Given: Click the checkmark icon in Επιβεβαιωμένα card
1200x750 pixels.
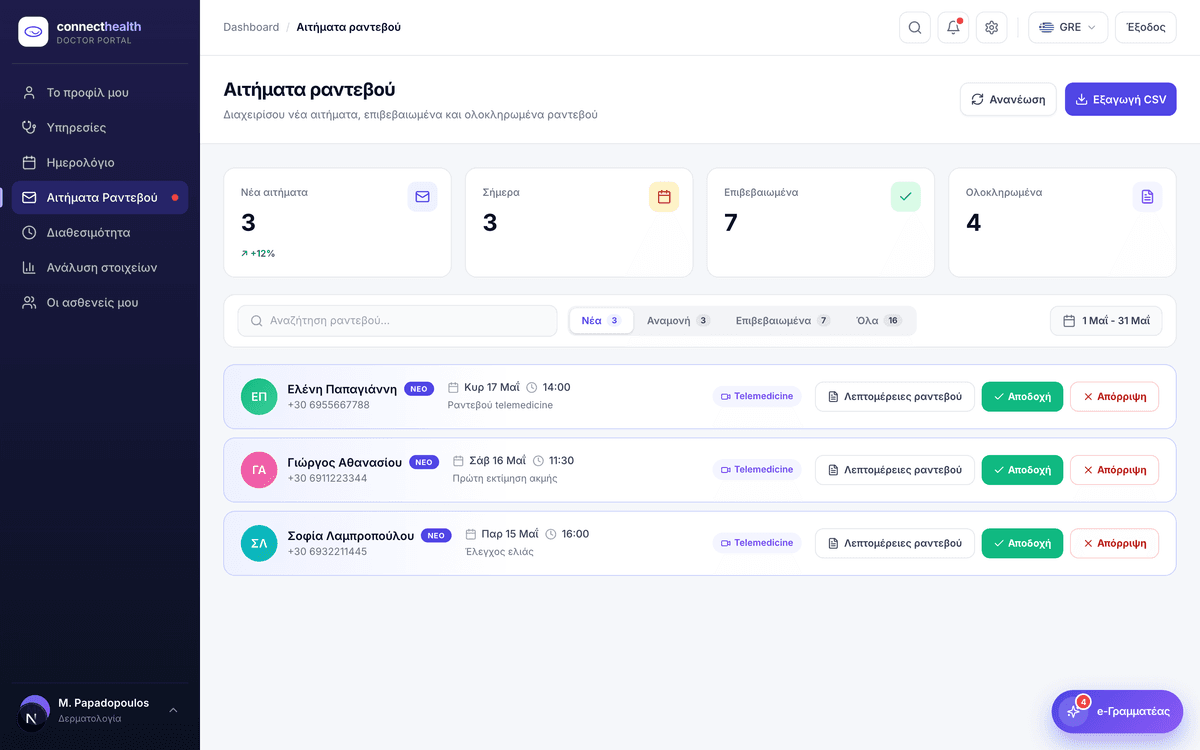Looking at the screenshot, I should click(906, 197).
